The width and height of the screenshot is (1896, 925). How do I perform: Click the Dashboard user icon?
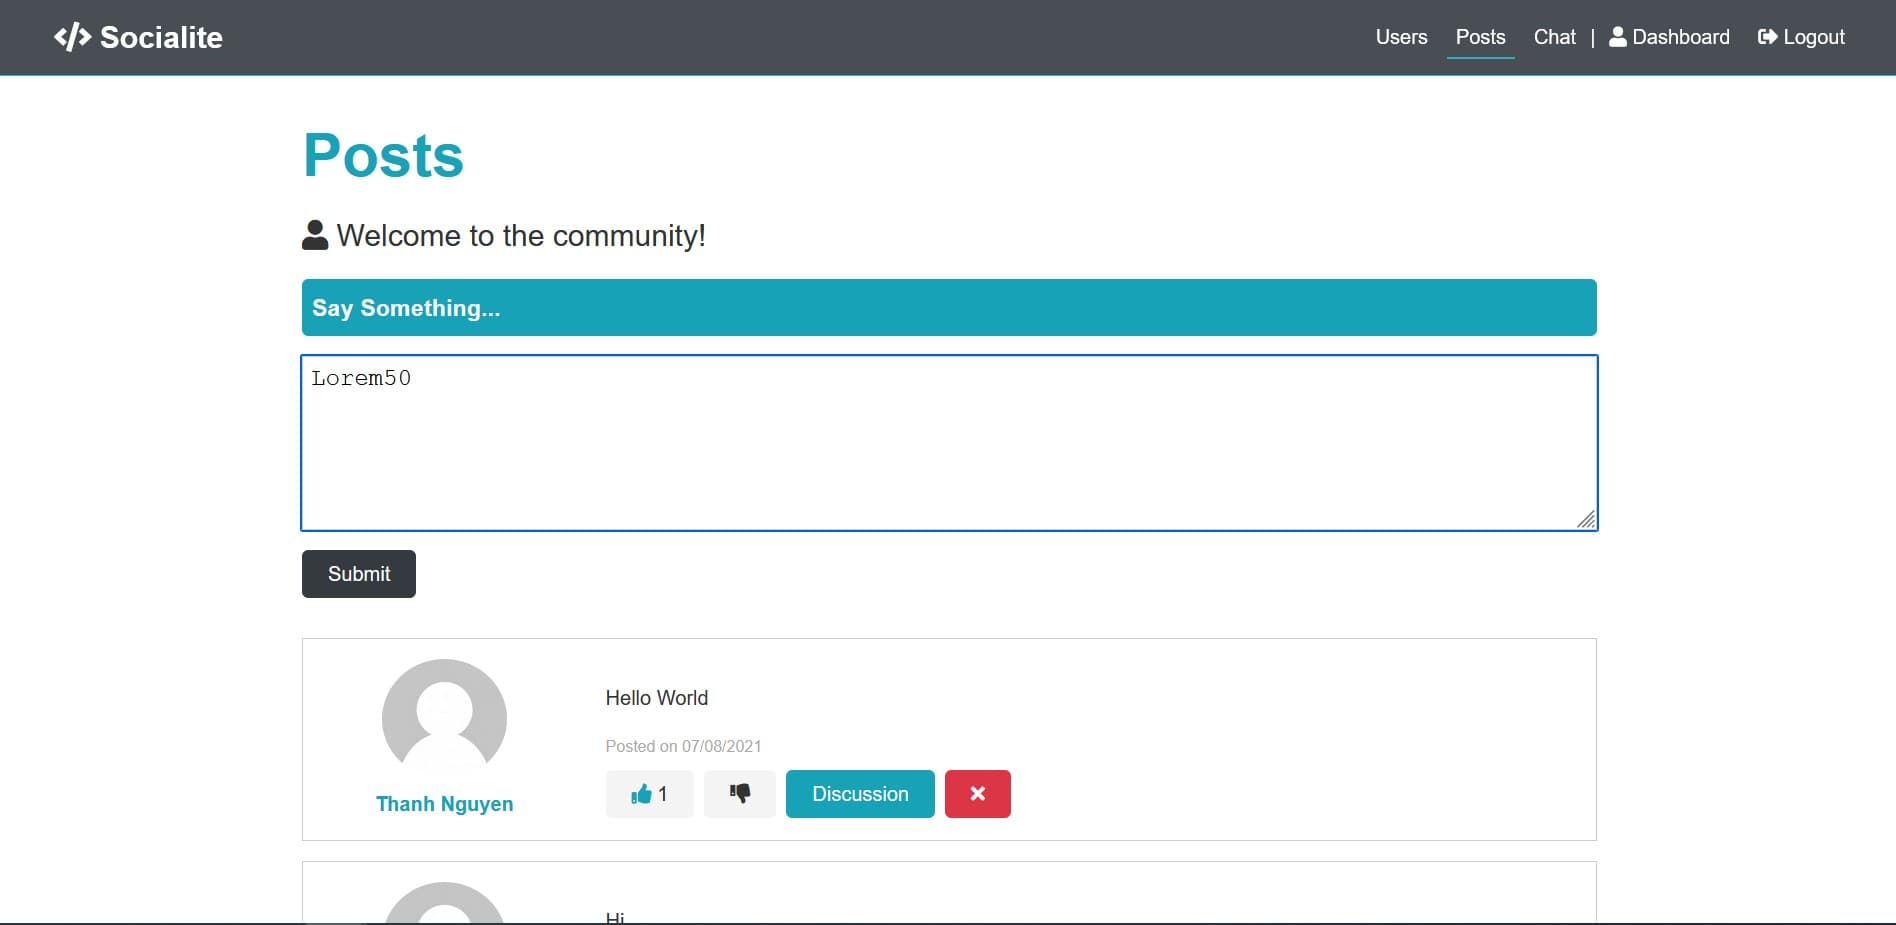[x=1617, y=37]
